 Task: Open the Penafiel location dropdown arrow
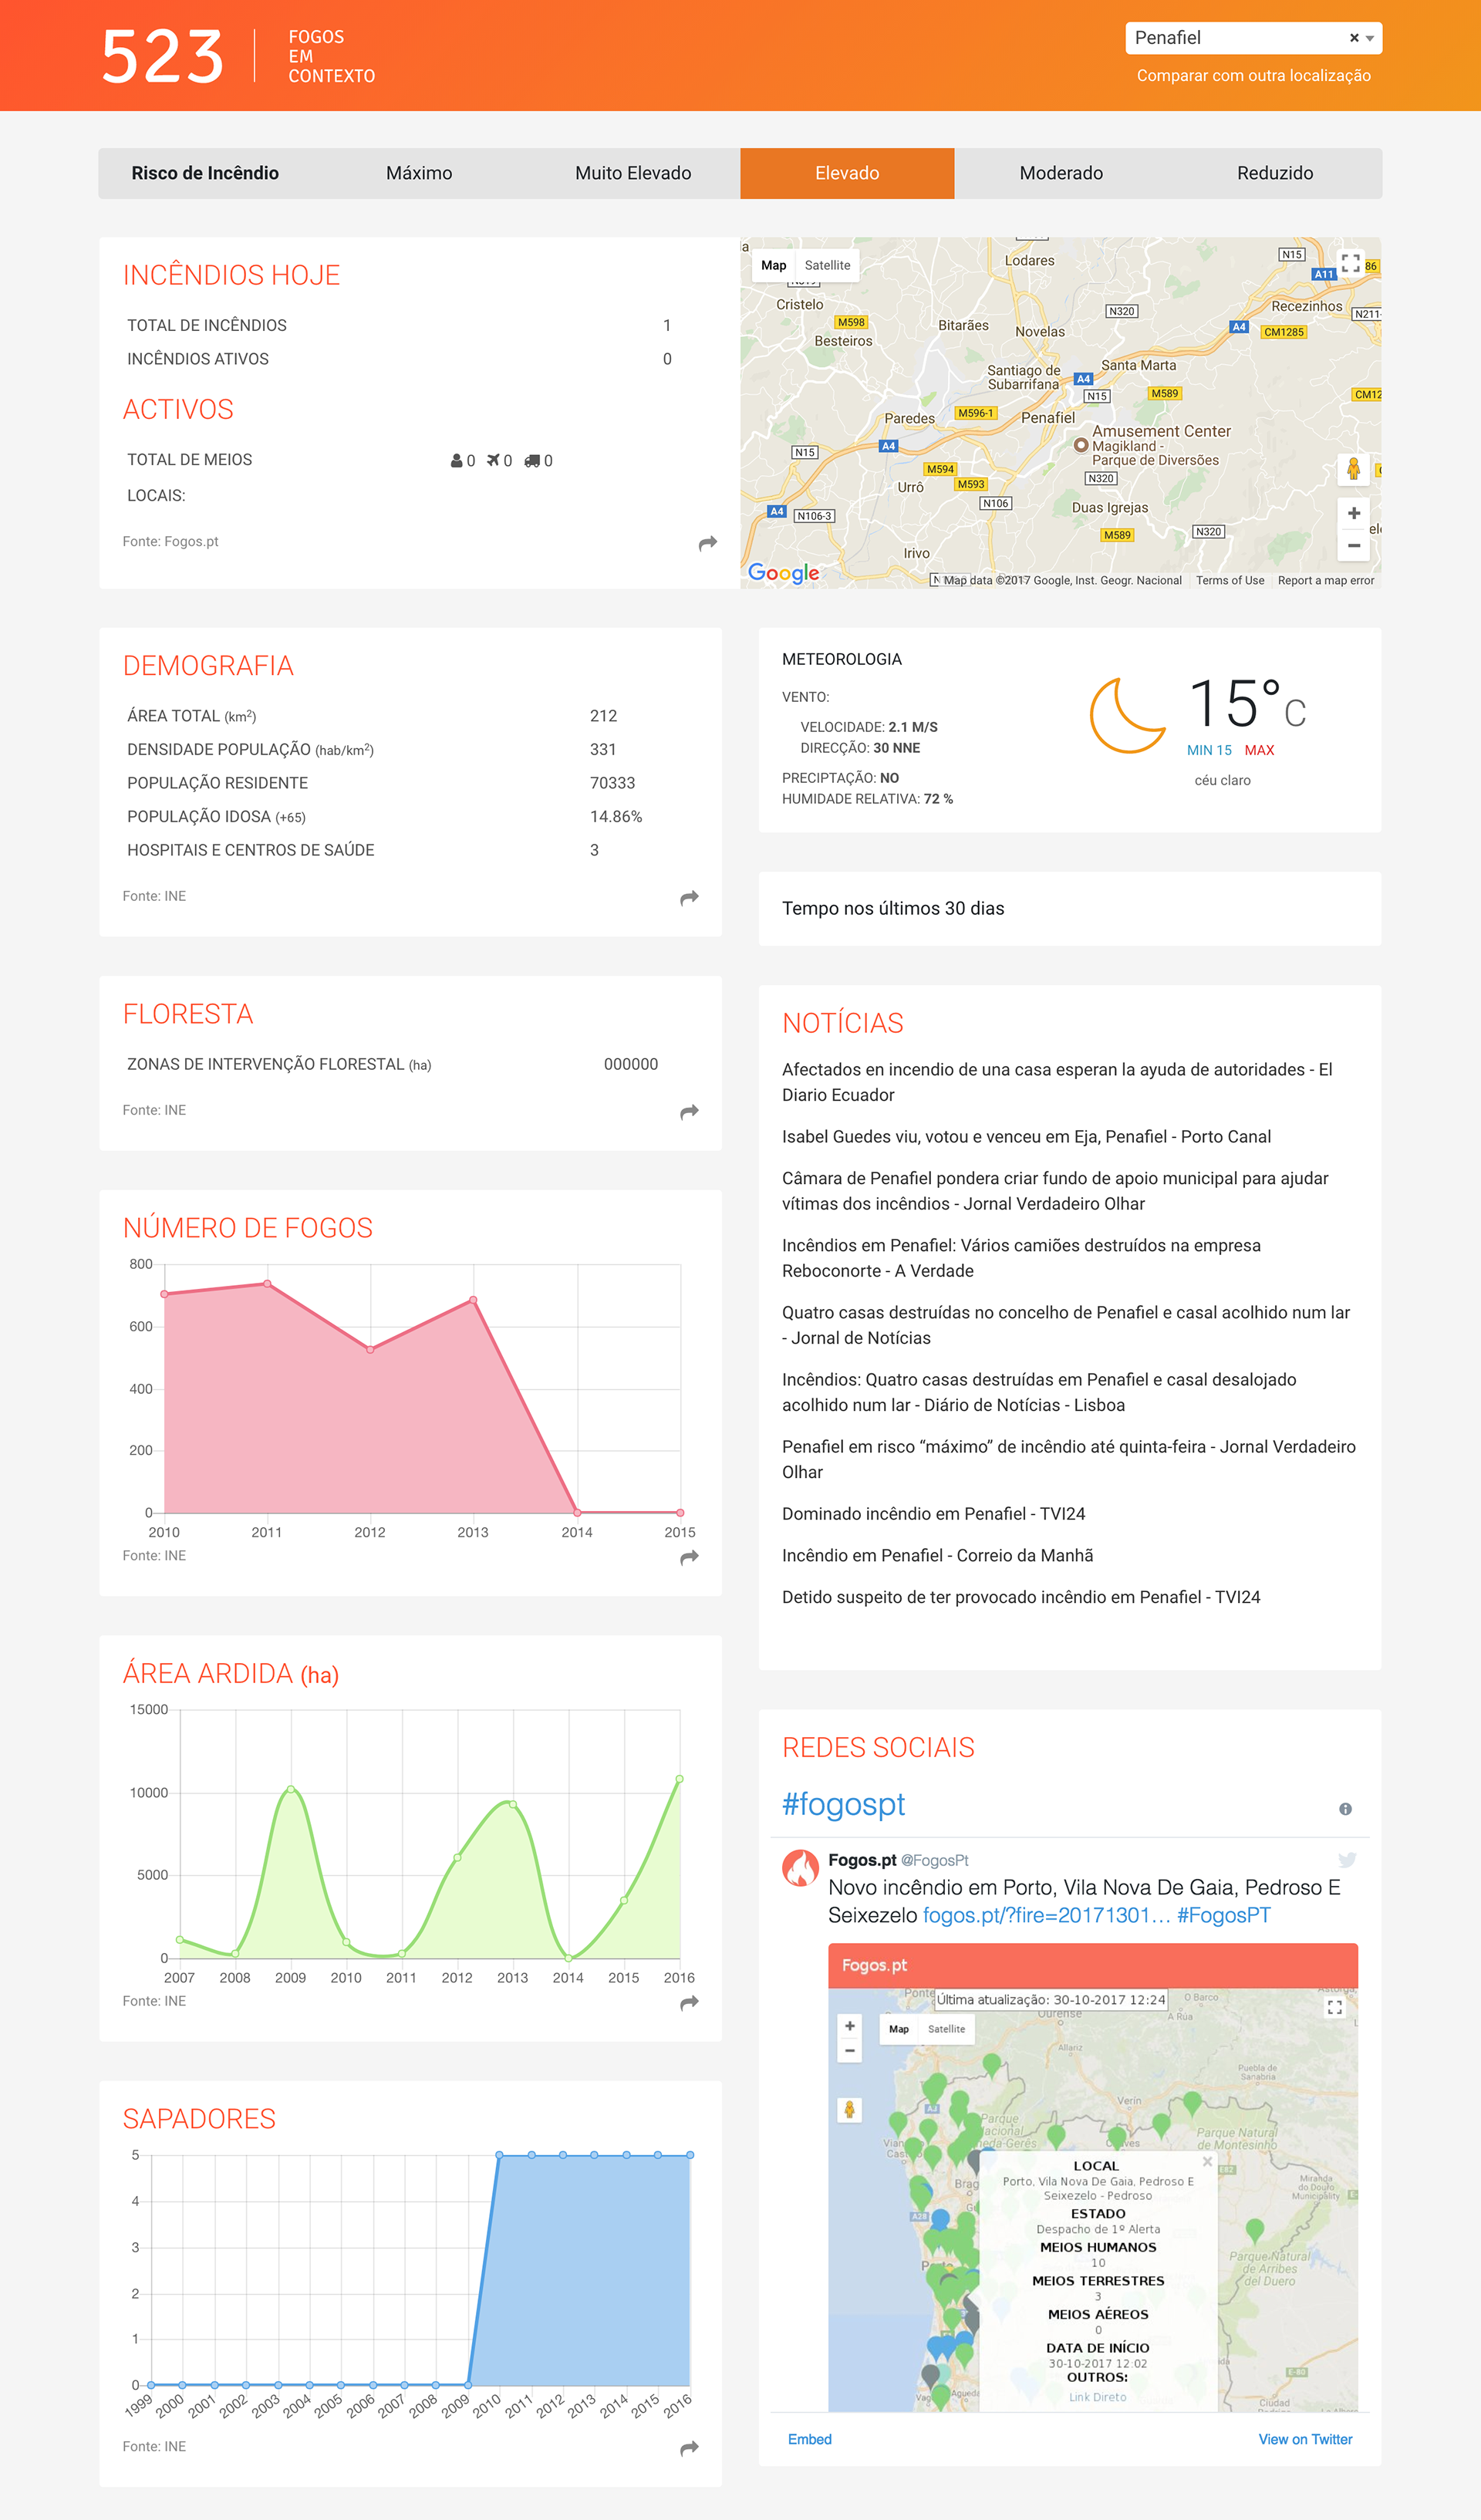[x=1370, y=38]
